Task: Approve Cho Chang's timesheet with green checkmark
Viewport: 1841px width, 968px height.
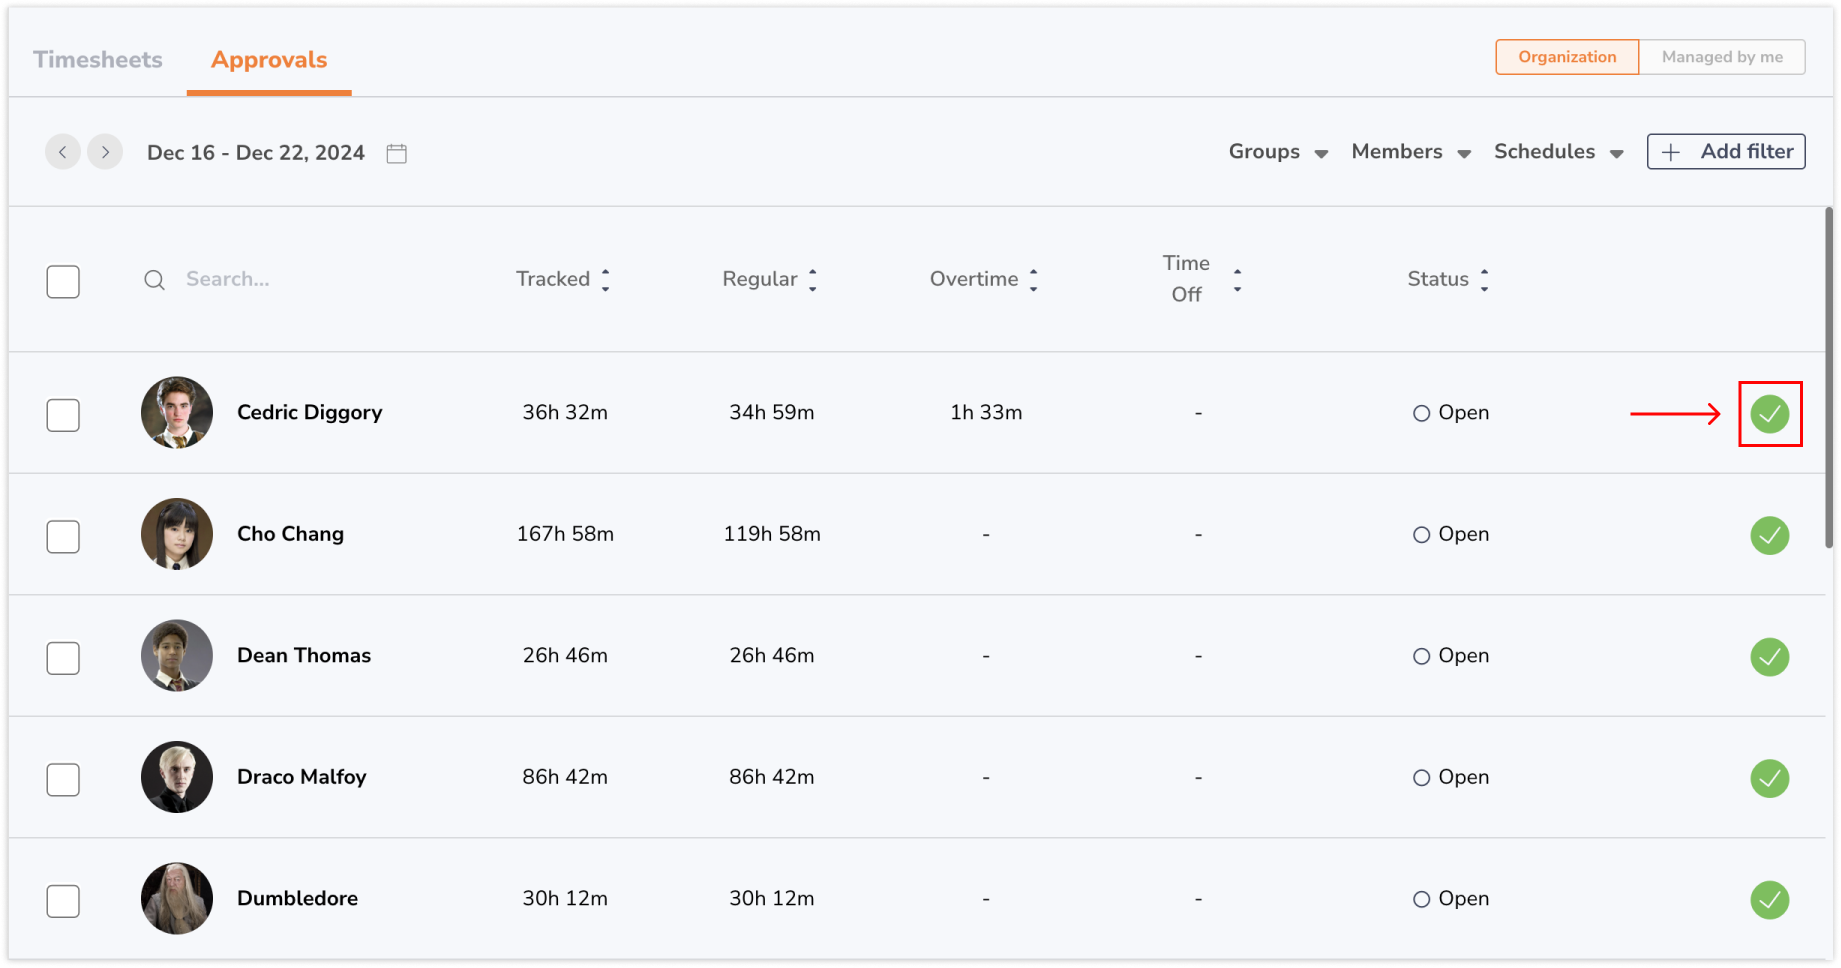Action: (1769, 536)
